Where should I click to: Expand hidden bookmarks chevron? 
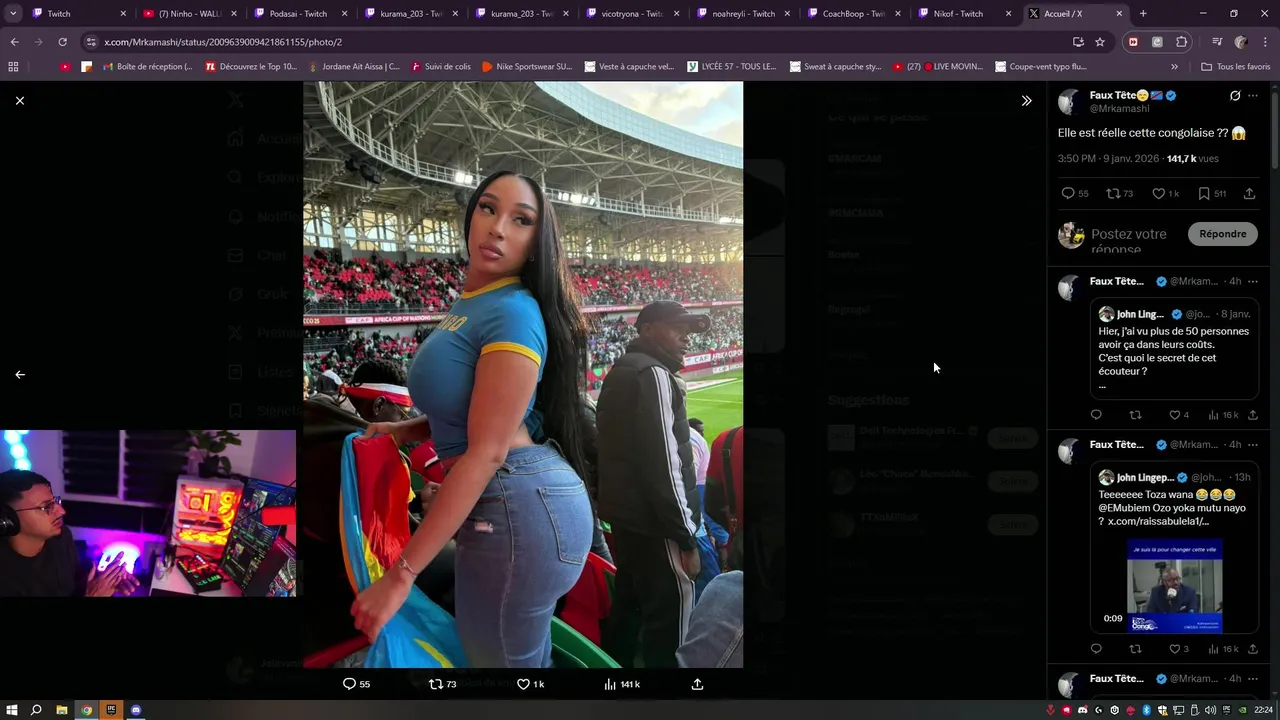pyautogui.click(x=1174, y=67)
